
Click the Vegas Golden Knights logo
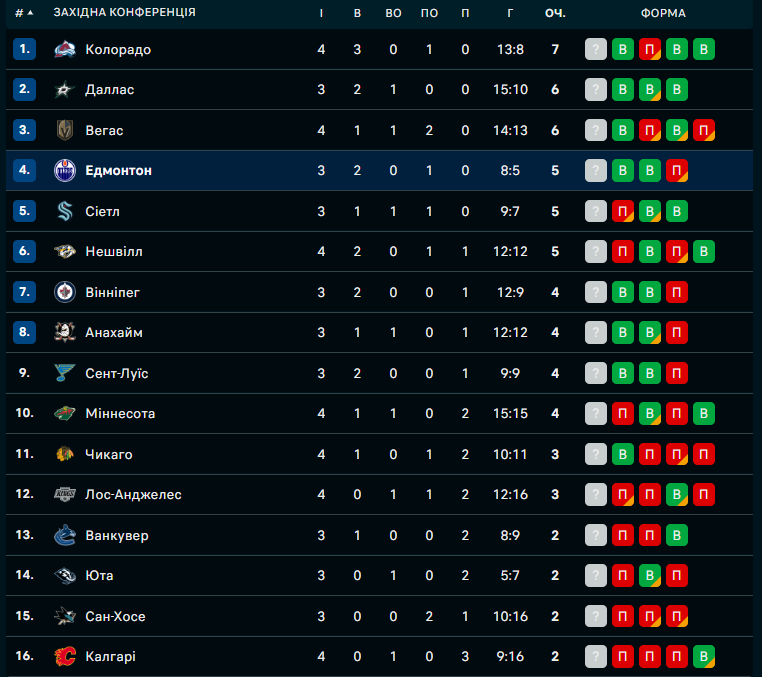click(x=65, y=130)
